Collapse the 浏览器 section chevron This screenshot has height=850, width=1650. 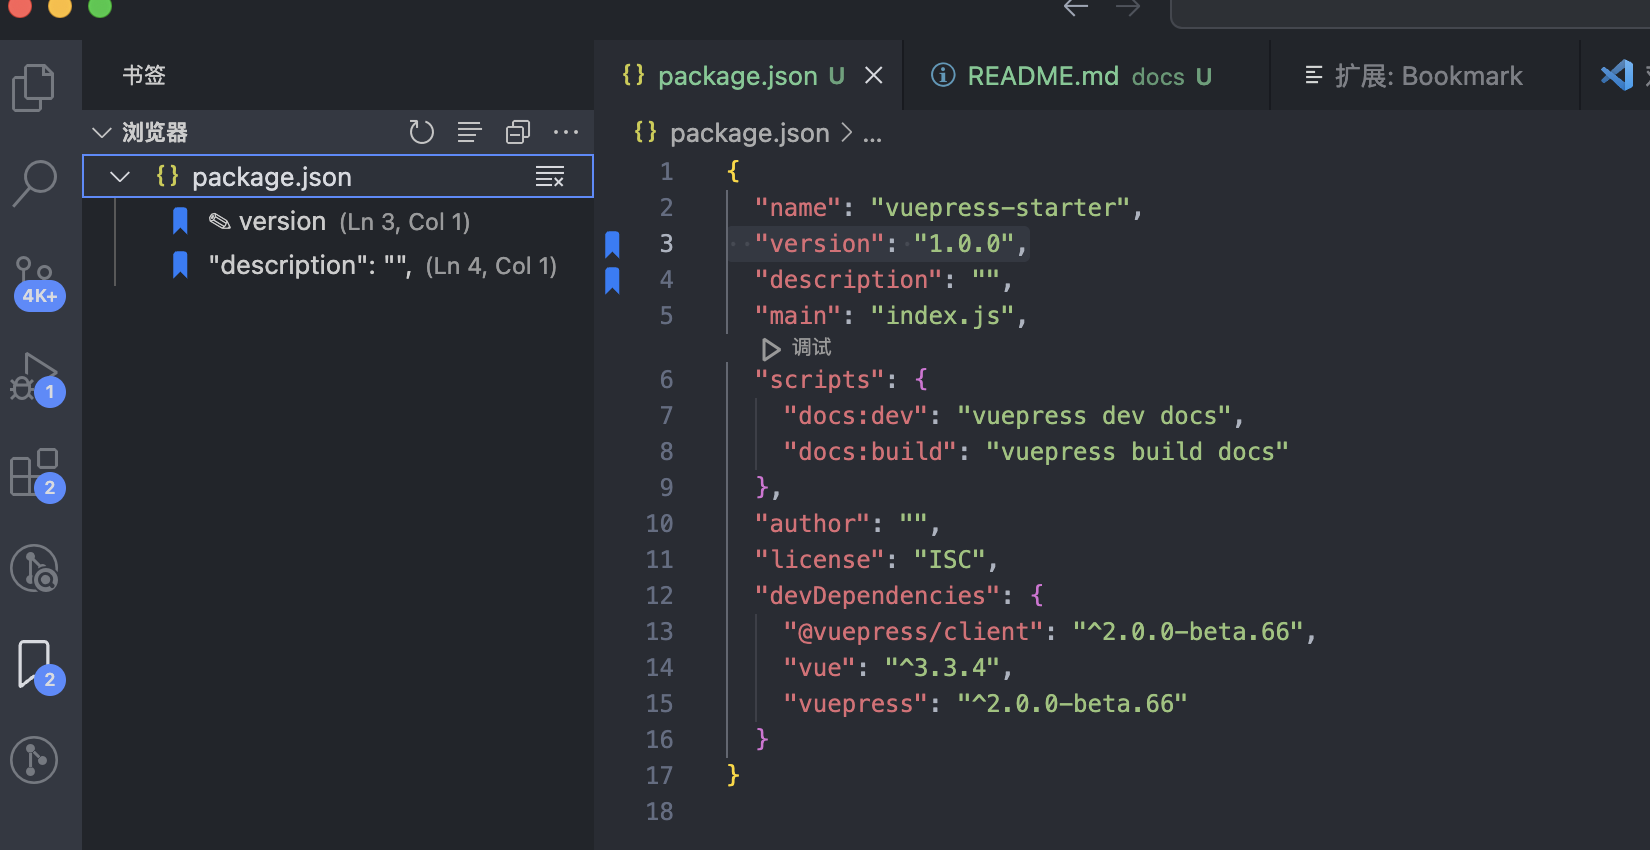tap(101, 132)
